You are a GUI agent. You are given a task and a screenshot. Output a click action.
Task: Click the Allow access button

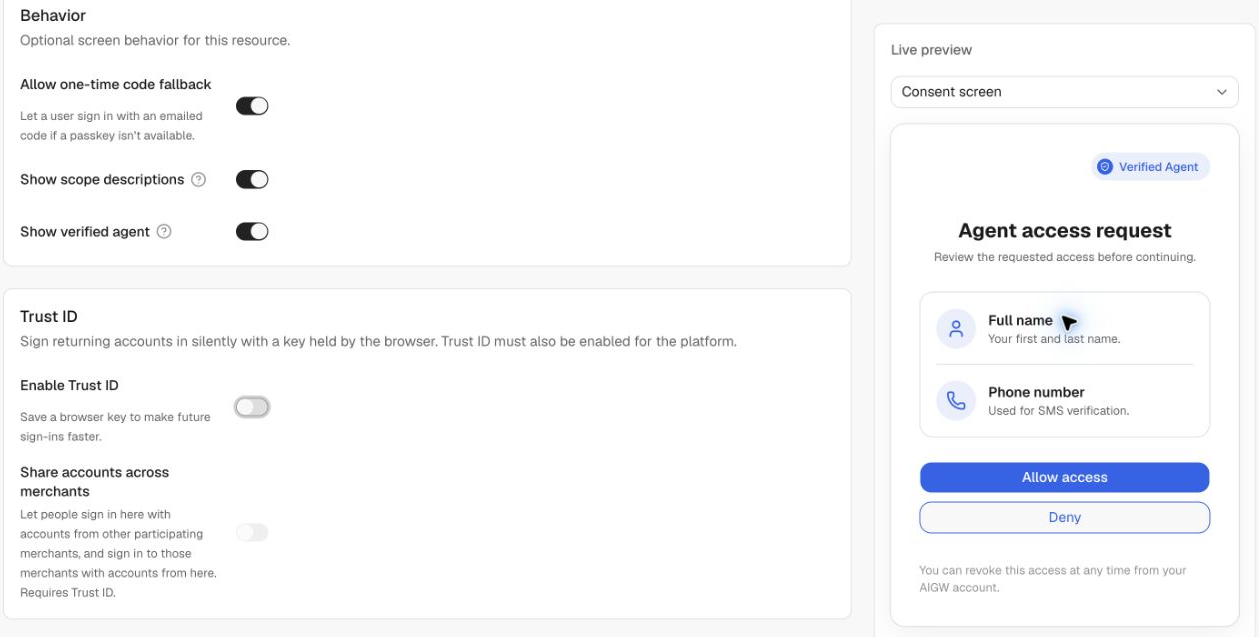[1064, 478]
